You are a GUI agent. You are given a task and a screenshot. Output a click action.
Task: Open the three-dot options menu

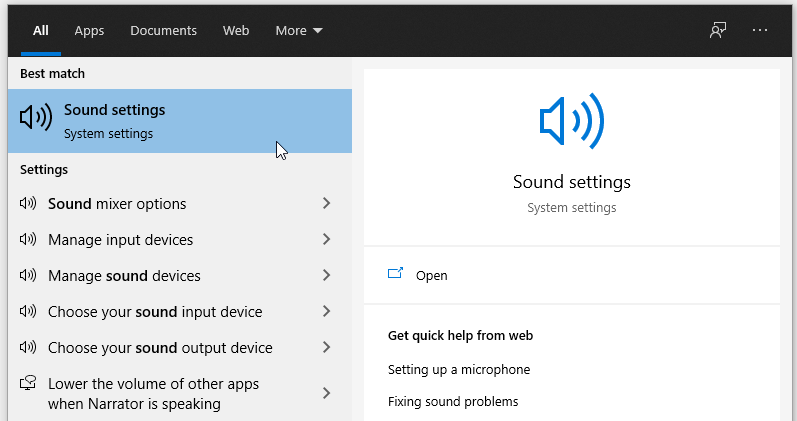pos(760,31)
